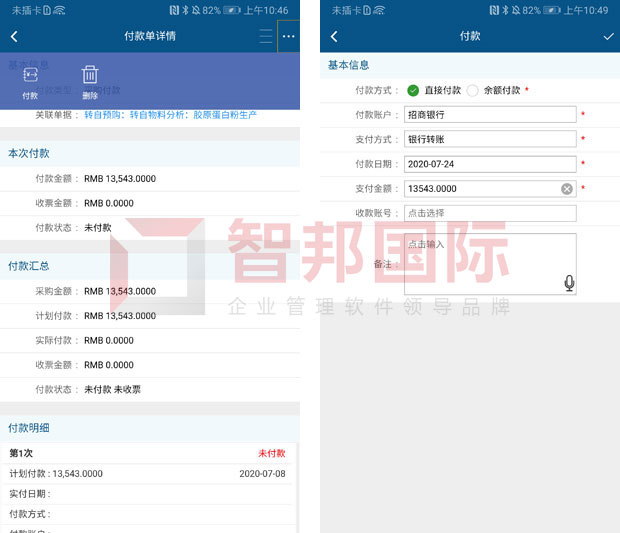Screen dimensions: 620x533
Task: Confirm payment with the checkmark icon
Action: pos(608,36)
